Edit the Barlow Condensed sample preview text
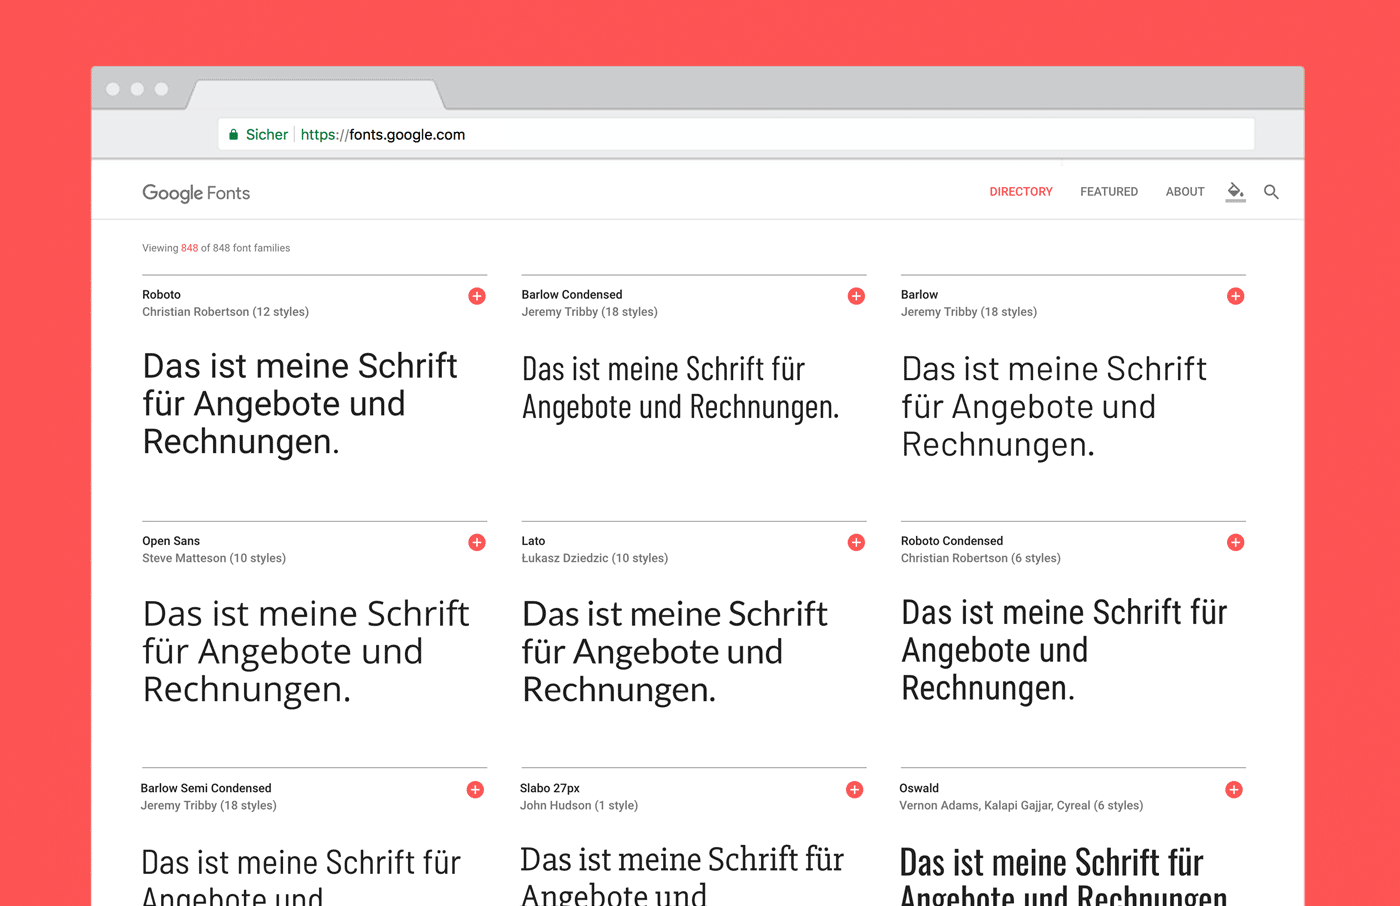This screenshot has height=906, width=1400. 680,388
